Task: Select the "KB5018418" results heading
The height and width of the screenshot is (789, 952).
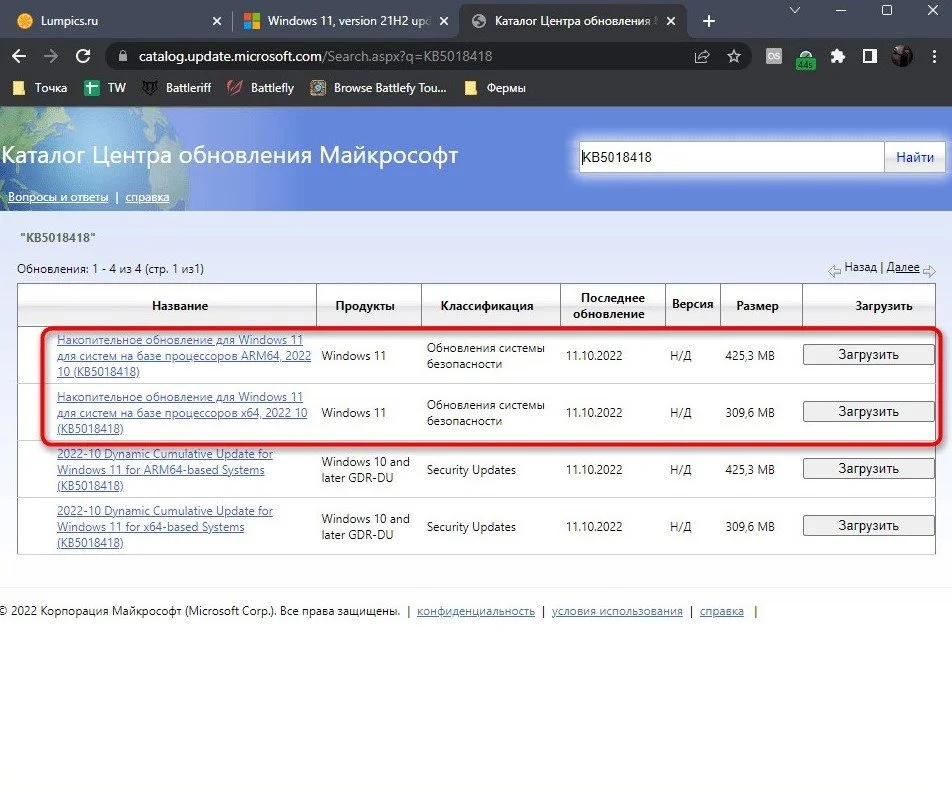Action: 58,237
